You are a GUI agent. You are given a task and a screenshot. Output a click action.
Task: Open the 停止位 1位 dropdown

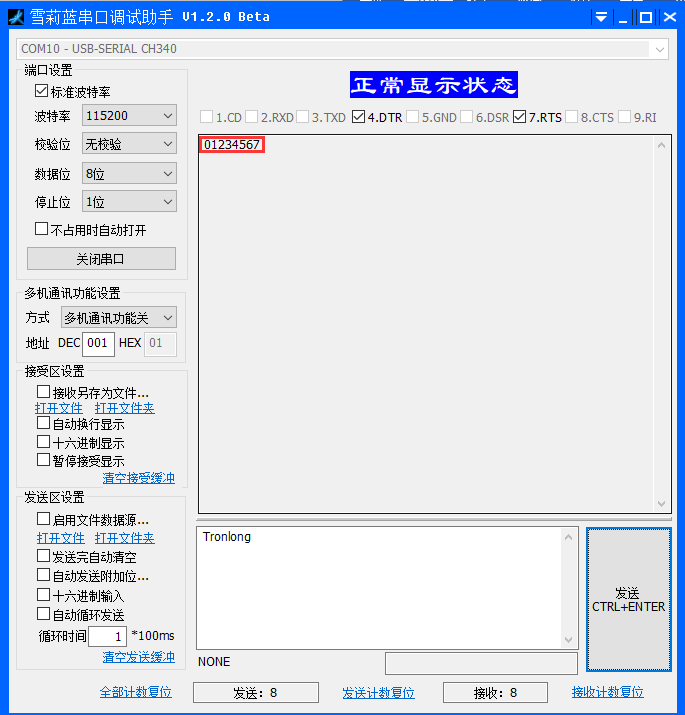[129, 202]
